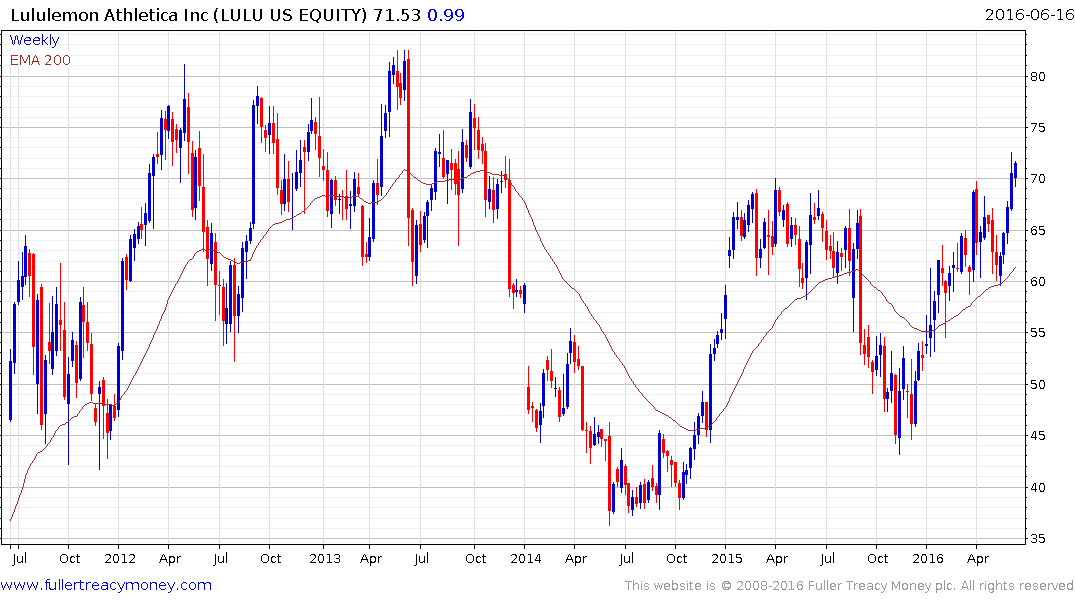
Task: Click the Lululemon Athletica Inc chart title
Action: [x=189, y=14]
